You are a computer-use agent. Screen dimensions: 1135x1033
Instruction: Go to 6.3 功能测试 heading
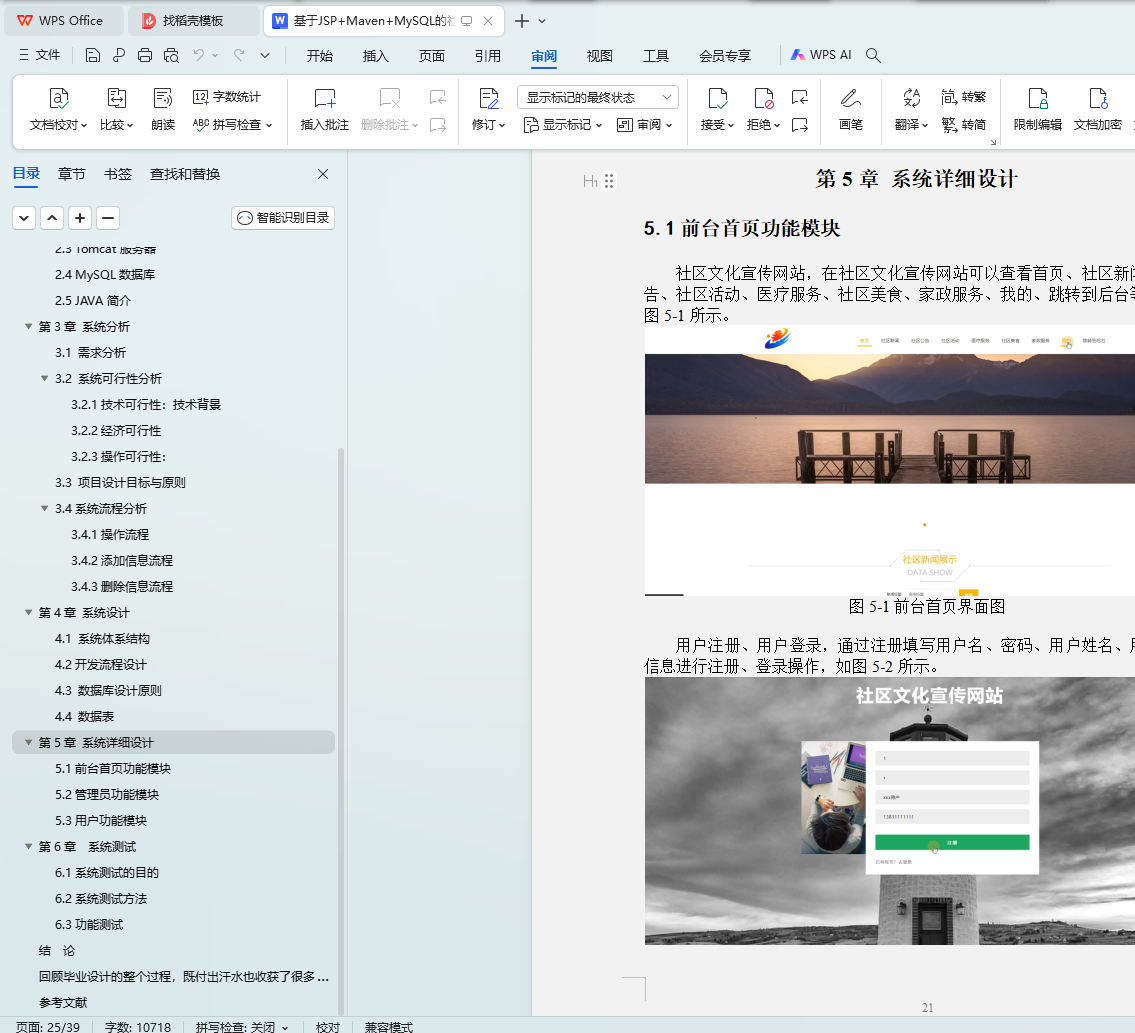(89, 924)
